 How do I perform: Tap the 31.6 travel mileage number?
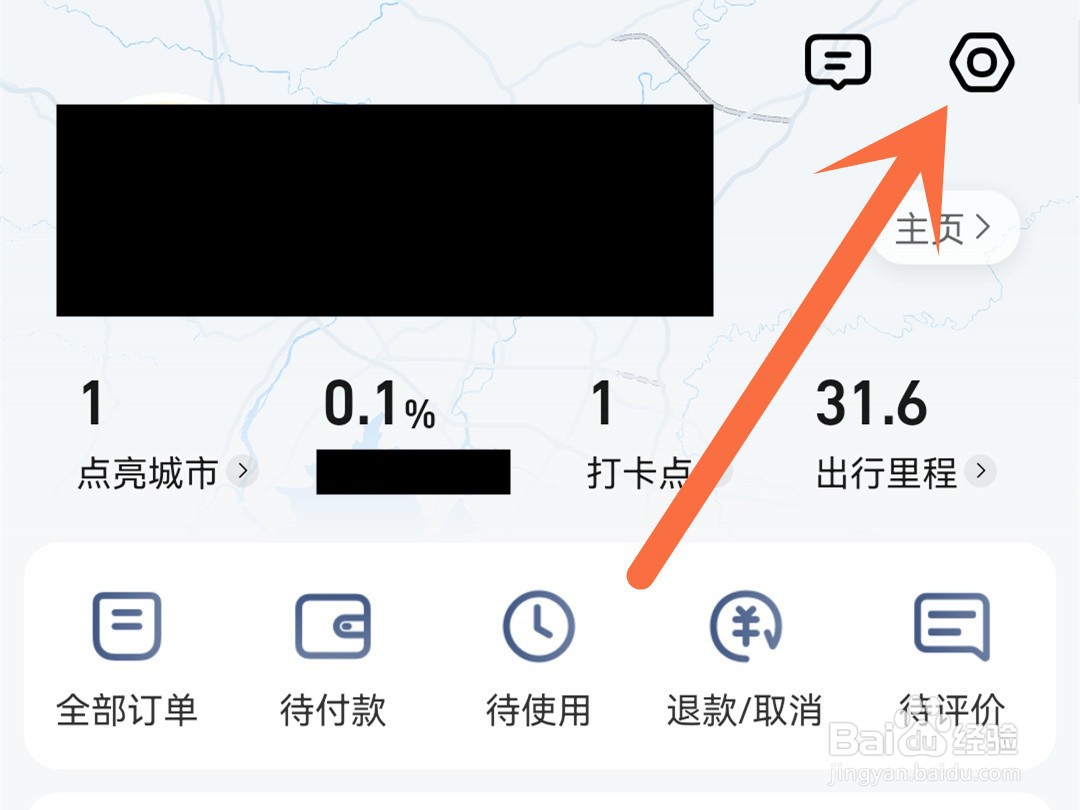pos(872,404)
